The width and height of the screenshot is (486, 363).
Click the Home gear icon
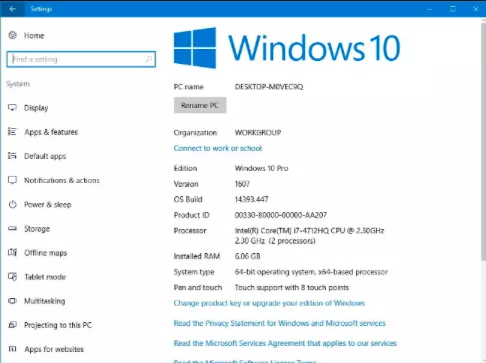tap(13, 35)
